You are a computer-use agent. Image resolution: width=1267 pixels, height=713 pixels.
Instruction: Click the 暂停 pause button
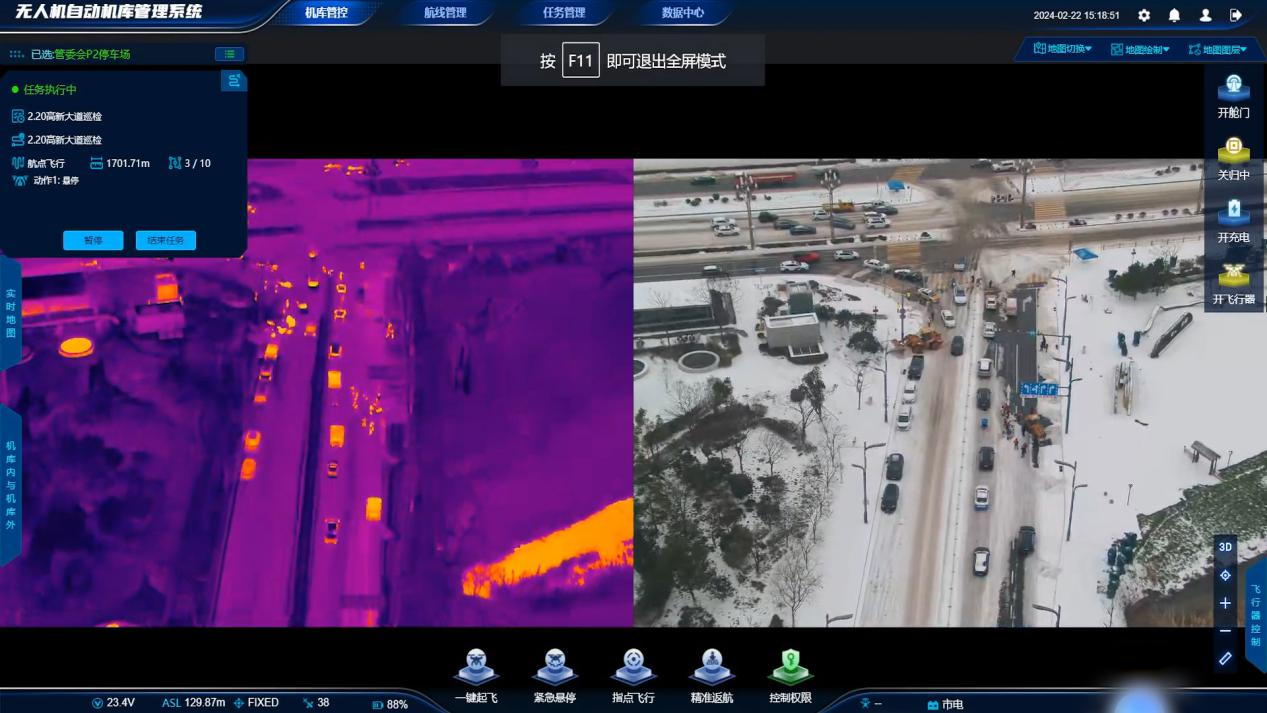click(x=93, y=240)
